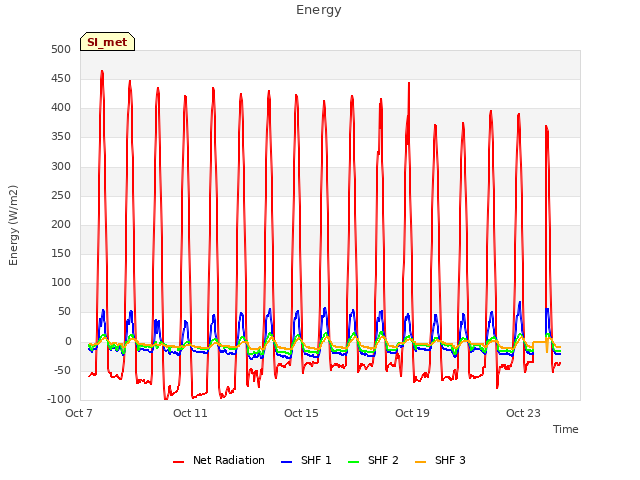The width and height of the screenshot is (640, 480).
Task: Click the Oct 19 x-axis label
Action: pos(412,413)
